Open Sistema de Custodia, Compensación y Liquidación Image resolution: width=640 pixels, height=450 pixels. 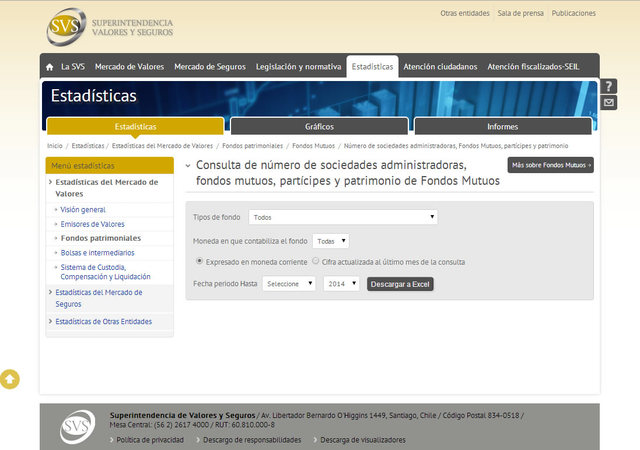(x=105, y=272)
